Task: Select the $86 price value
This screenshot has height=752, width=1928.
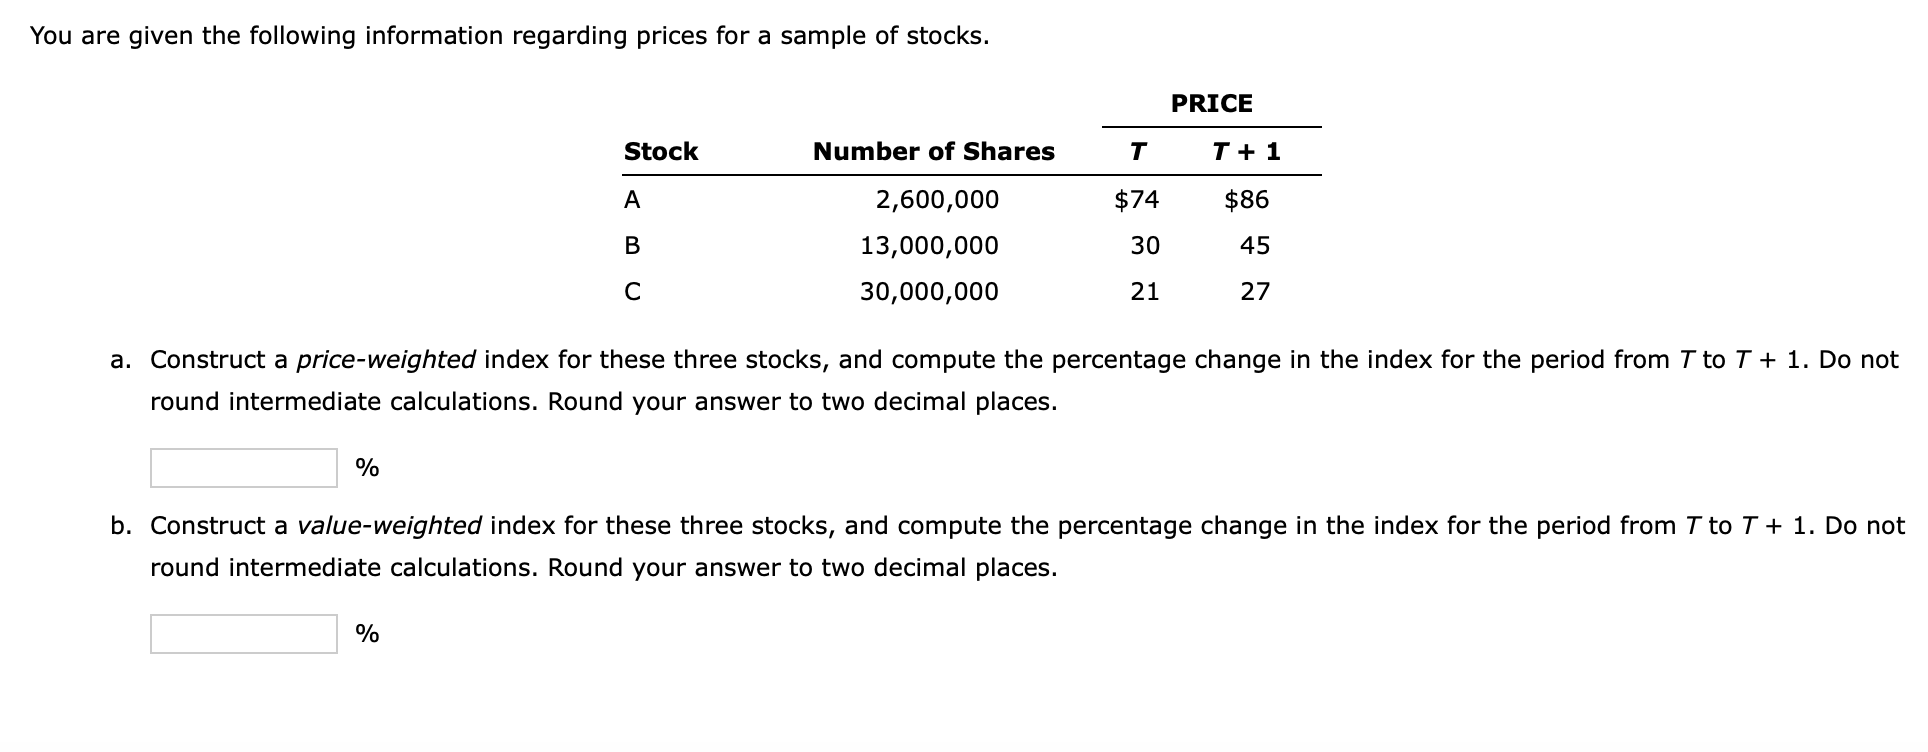Action: point(1246,199)
